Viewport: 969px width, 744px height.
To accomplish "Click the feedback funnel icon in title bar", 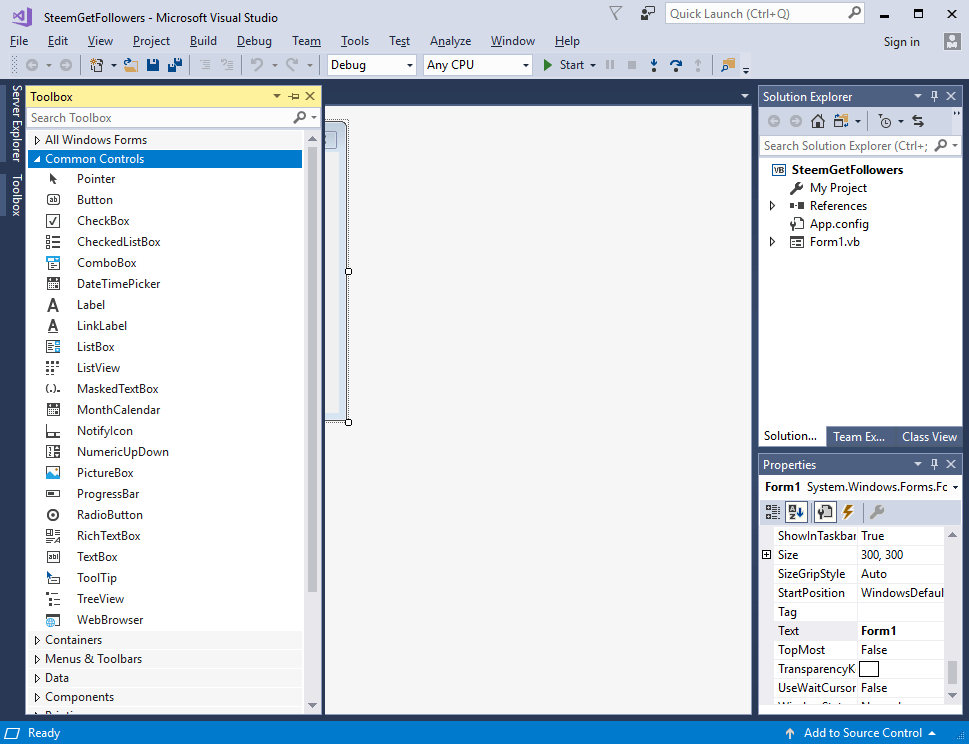I will click(616, 13).
